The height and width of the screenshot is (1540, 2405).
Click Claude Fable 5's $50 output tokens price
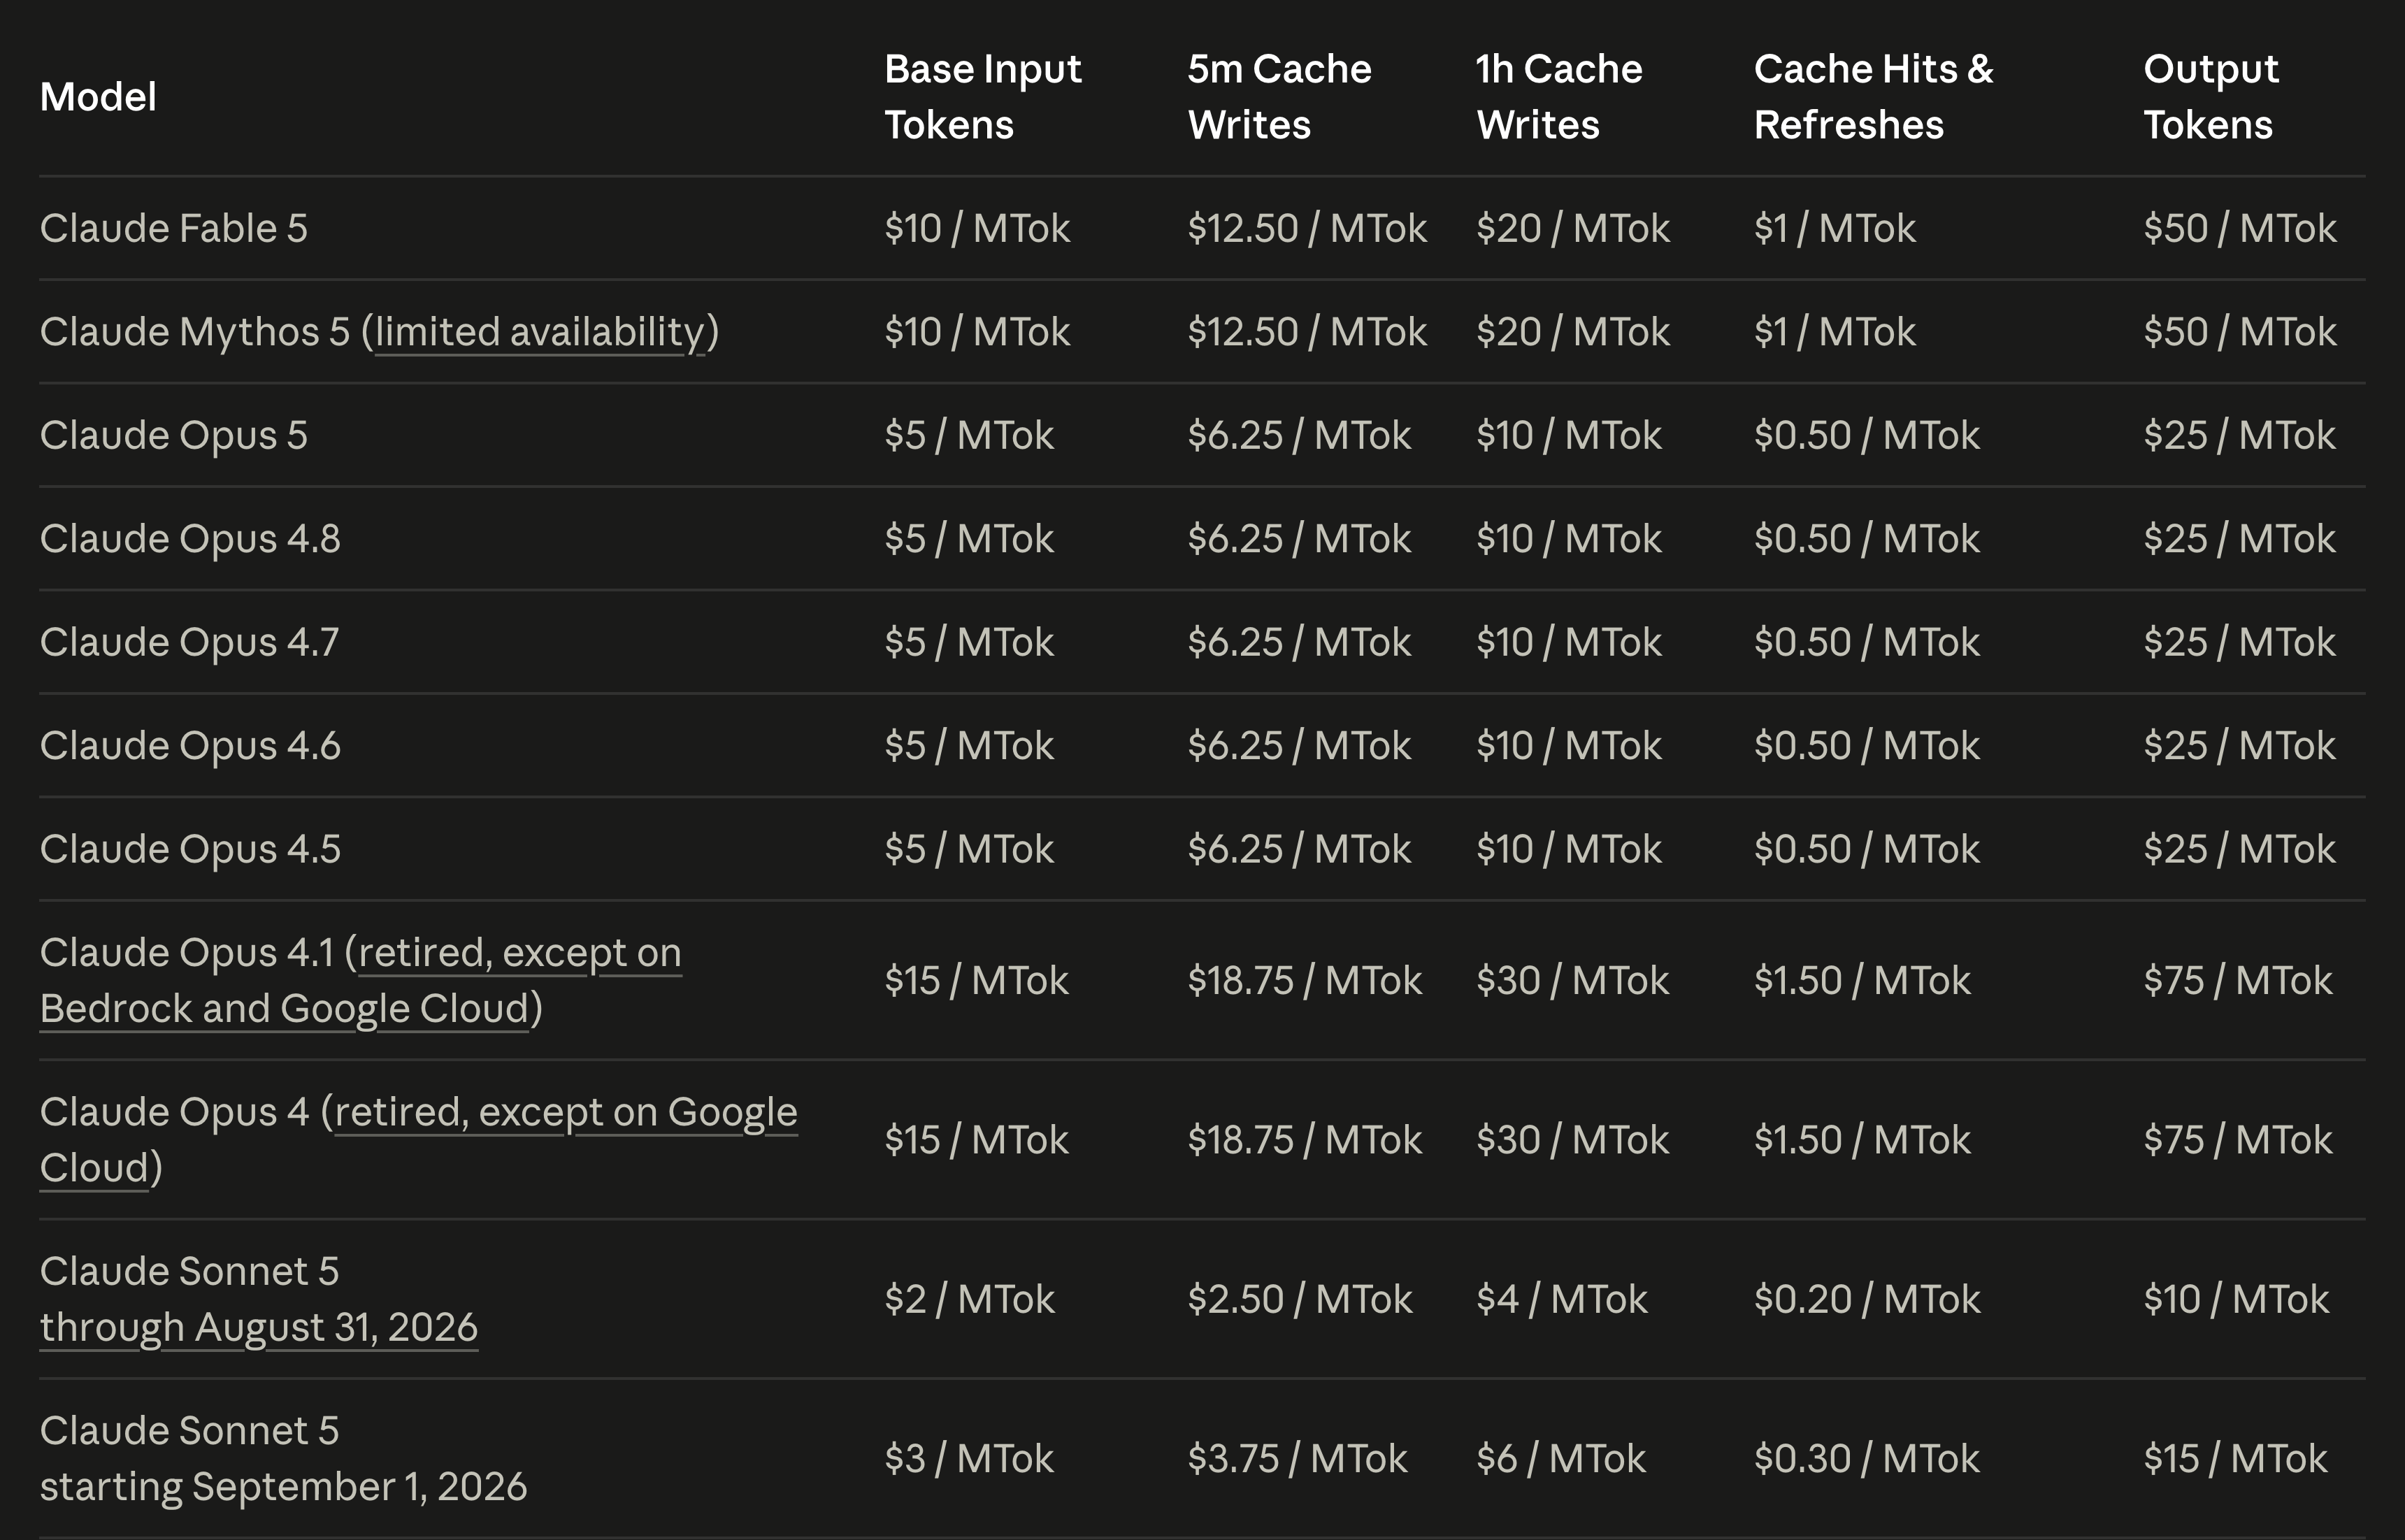(x=2240, y=228)
